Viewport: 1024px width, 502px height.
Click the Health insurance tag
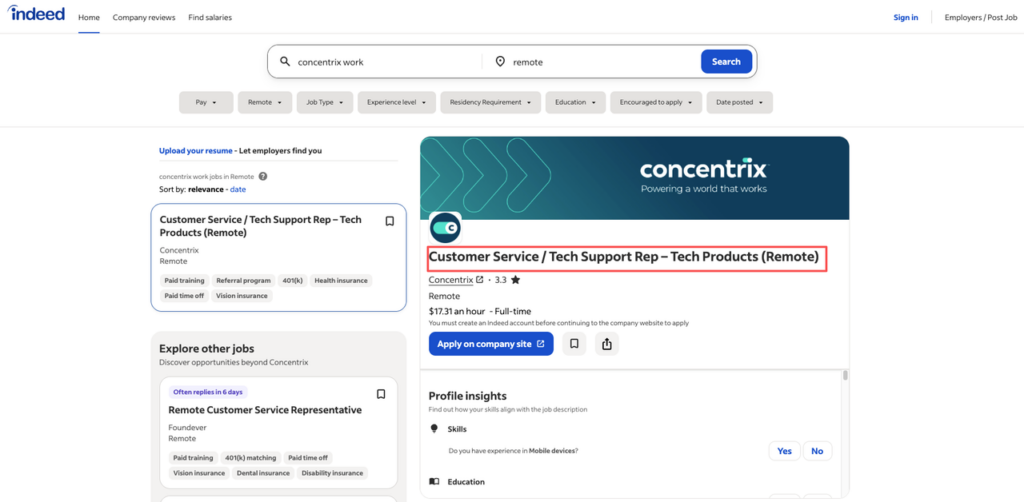pos(341,281)
